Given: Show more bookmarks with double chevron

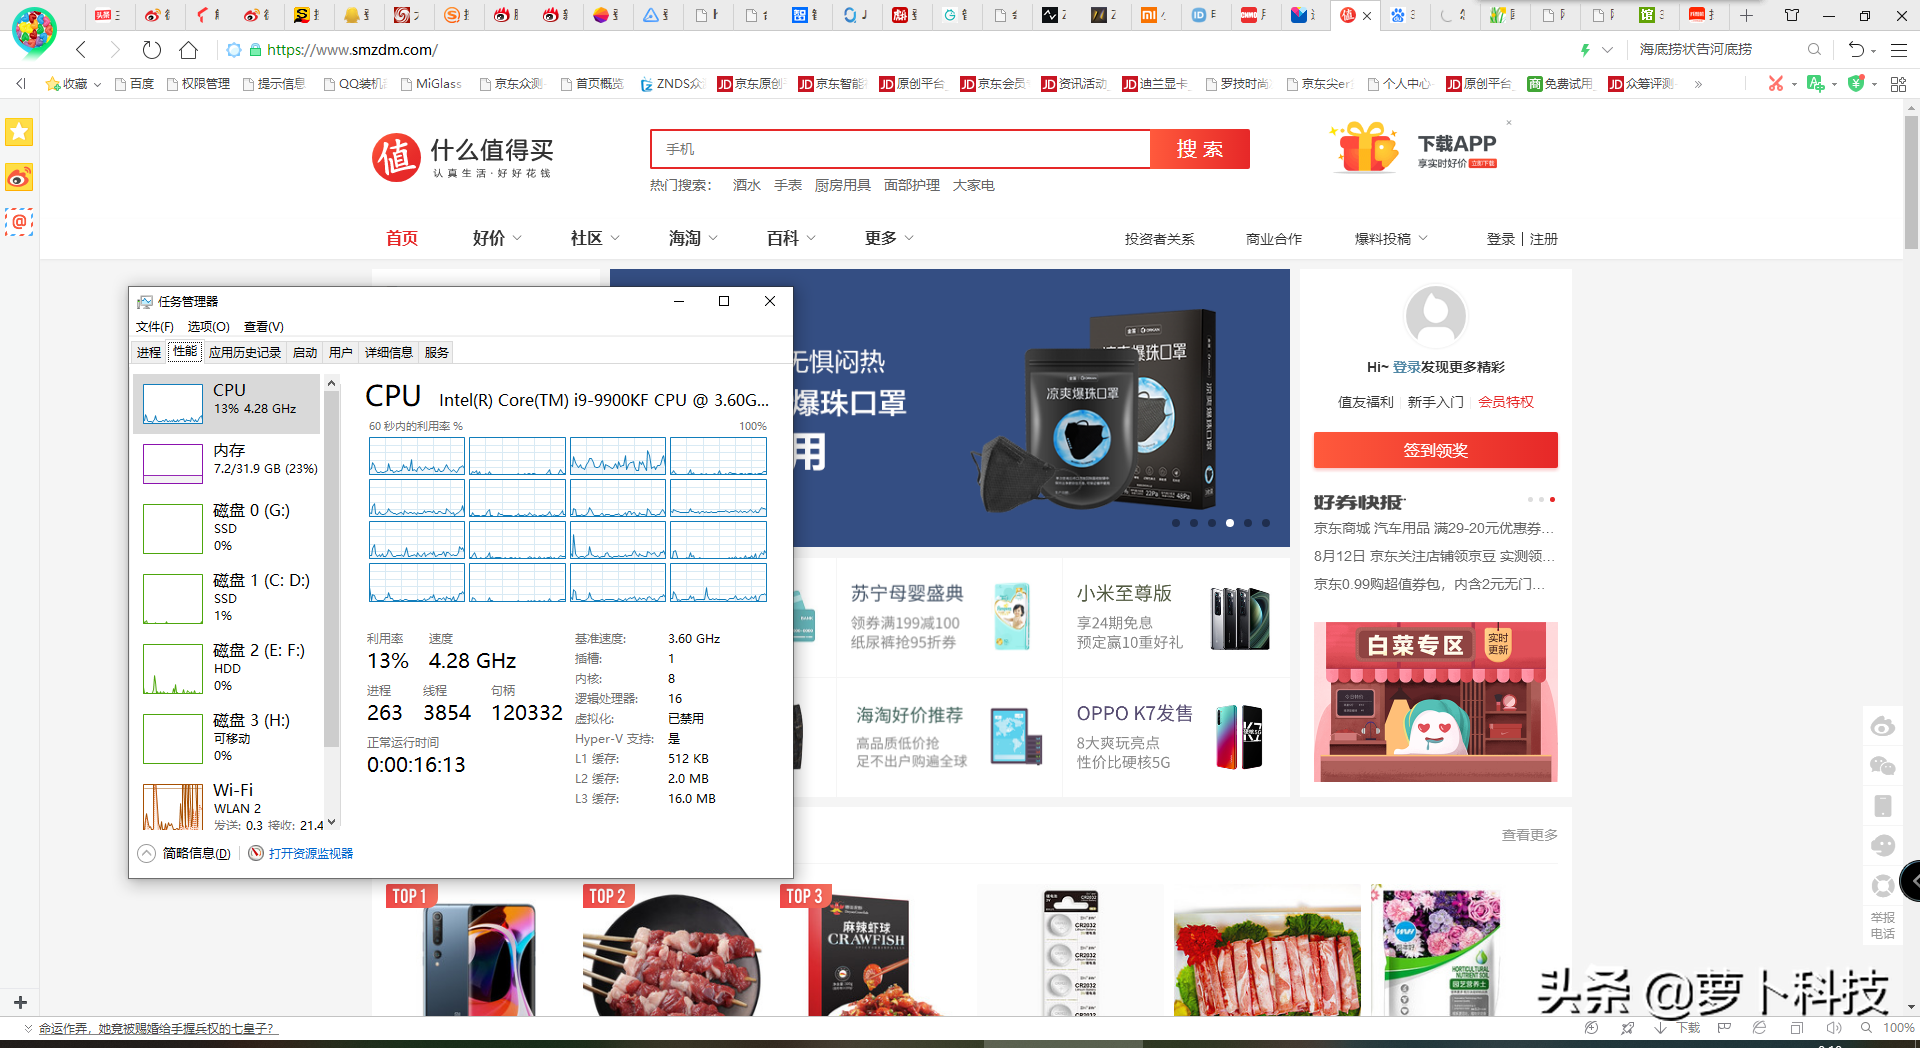Looking at the screenshot, I should [x=1698, y=84].
